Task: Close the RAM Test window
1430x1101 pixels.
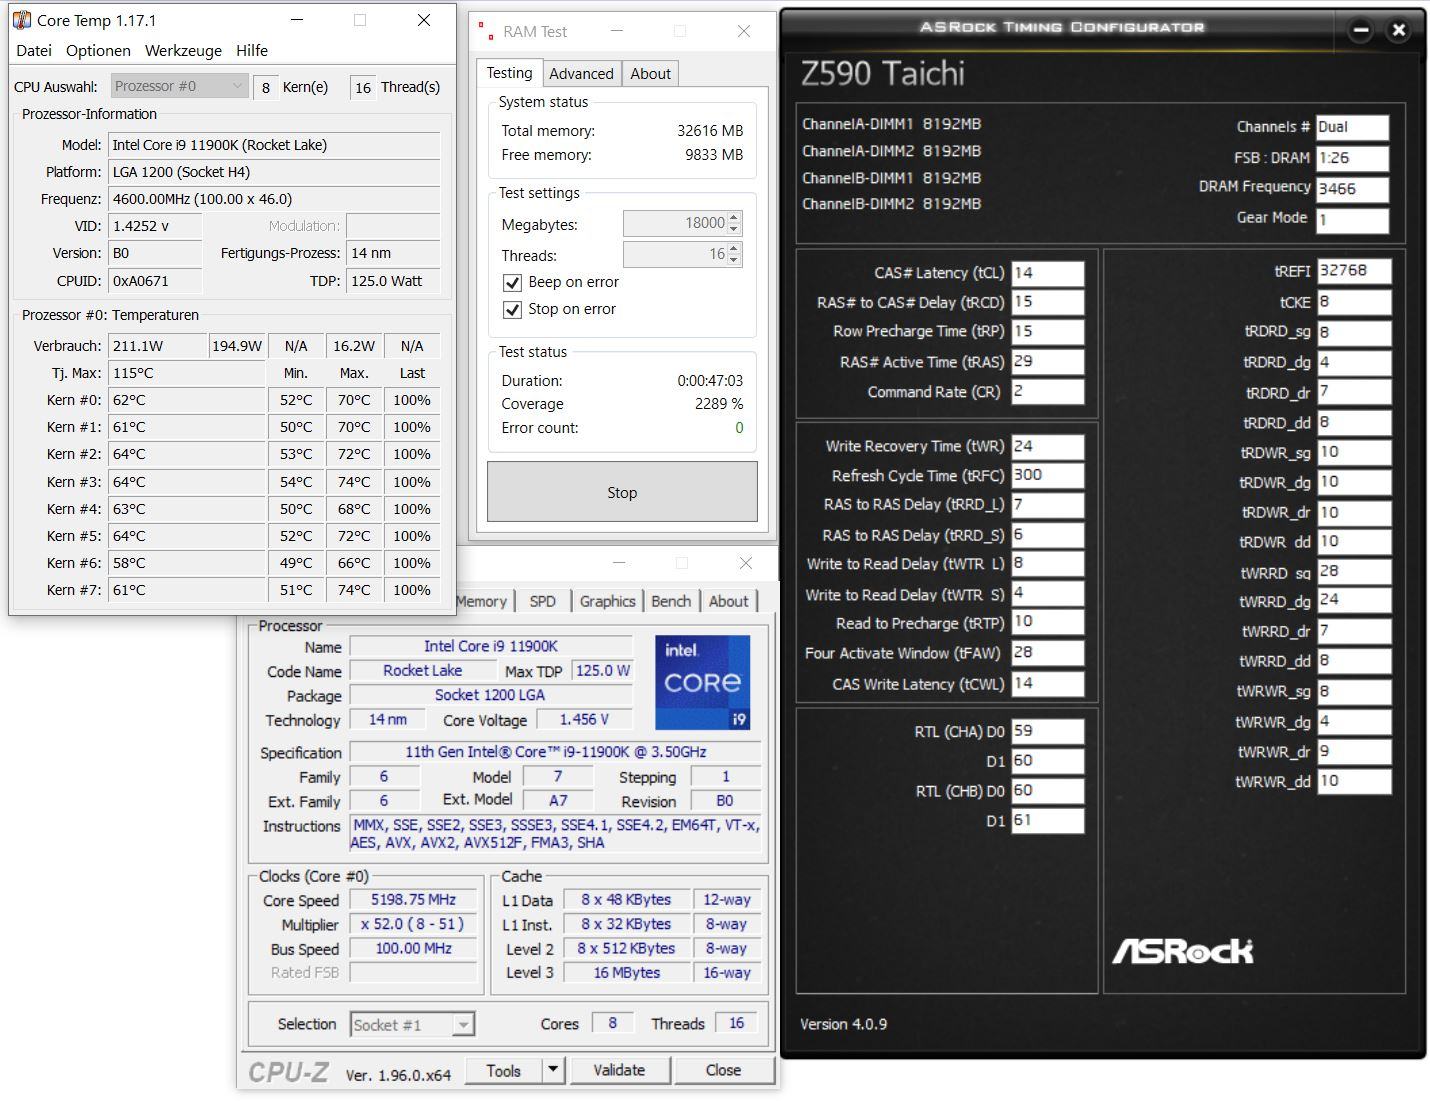Action: (744, 32)
